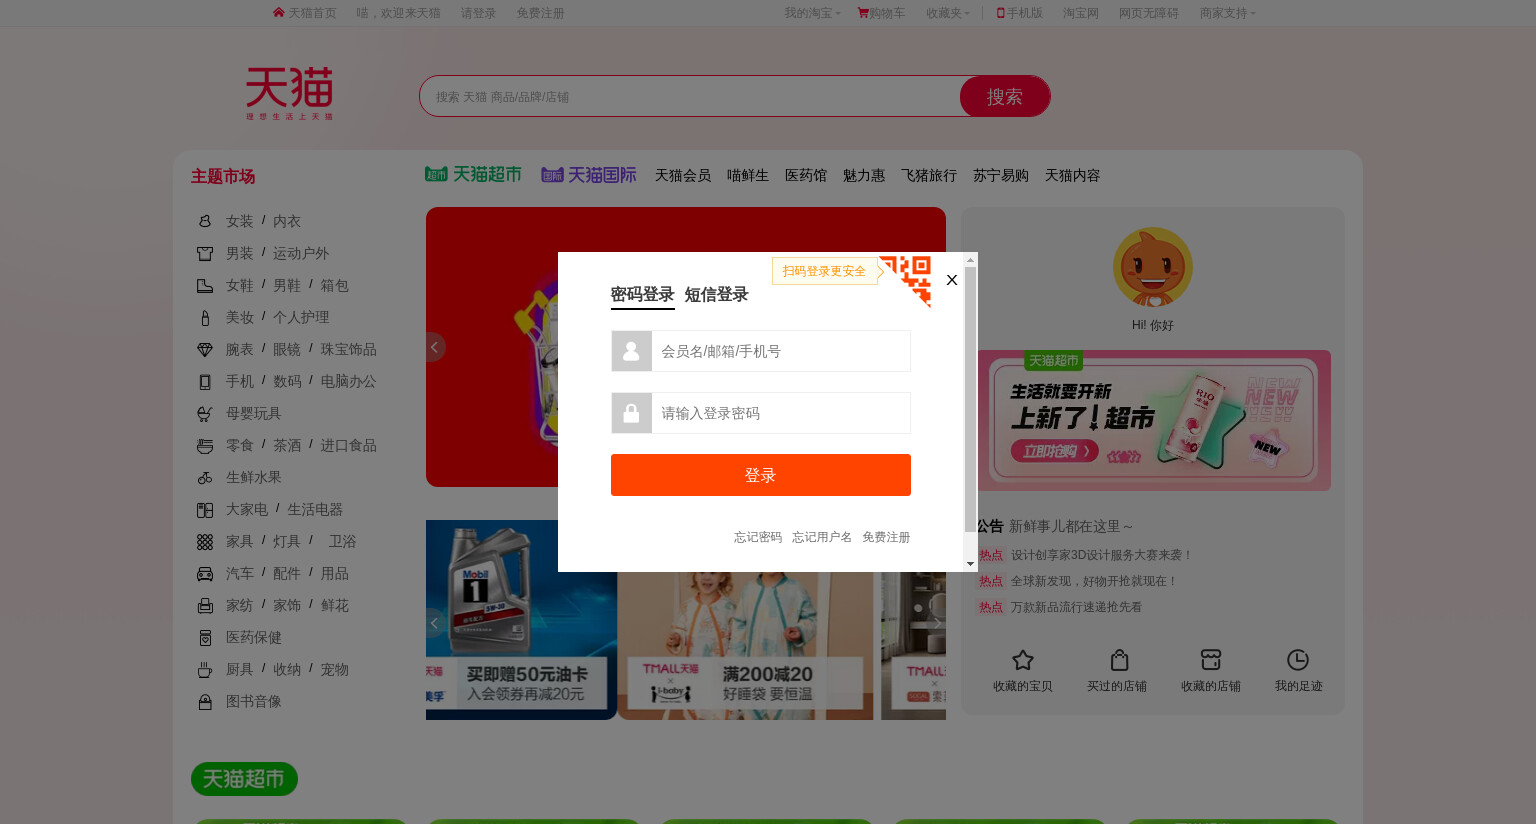The image size is (1536, 824).
Task: Click the Tmall 天猫 logo
Action: [290, 93]
